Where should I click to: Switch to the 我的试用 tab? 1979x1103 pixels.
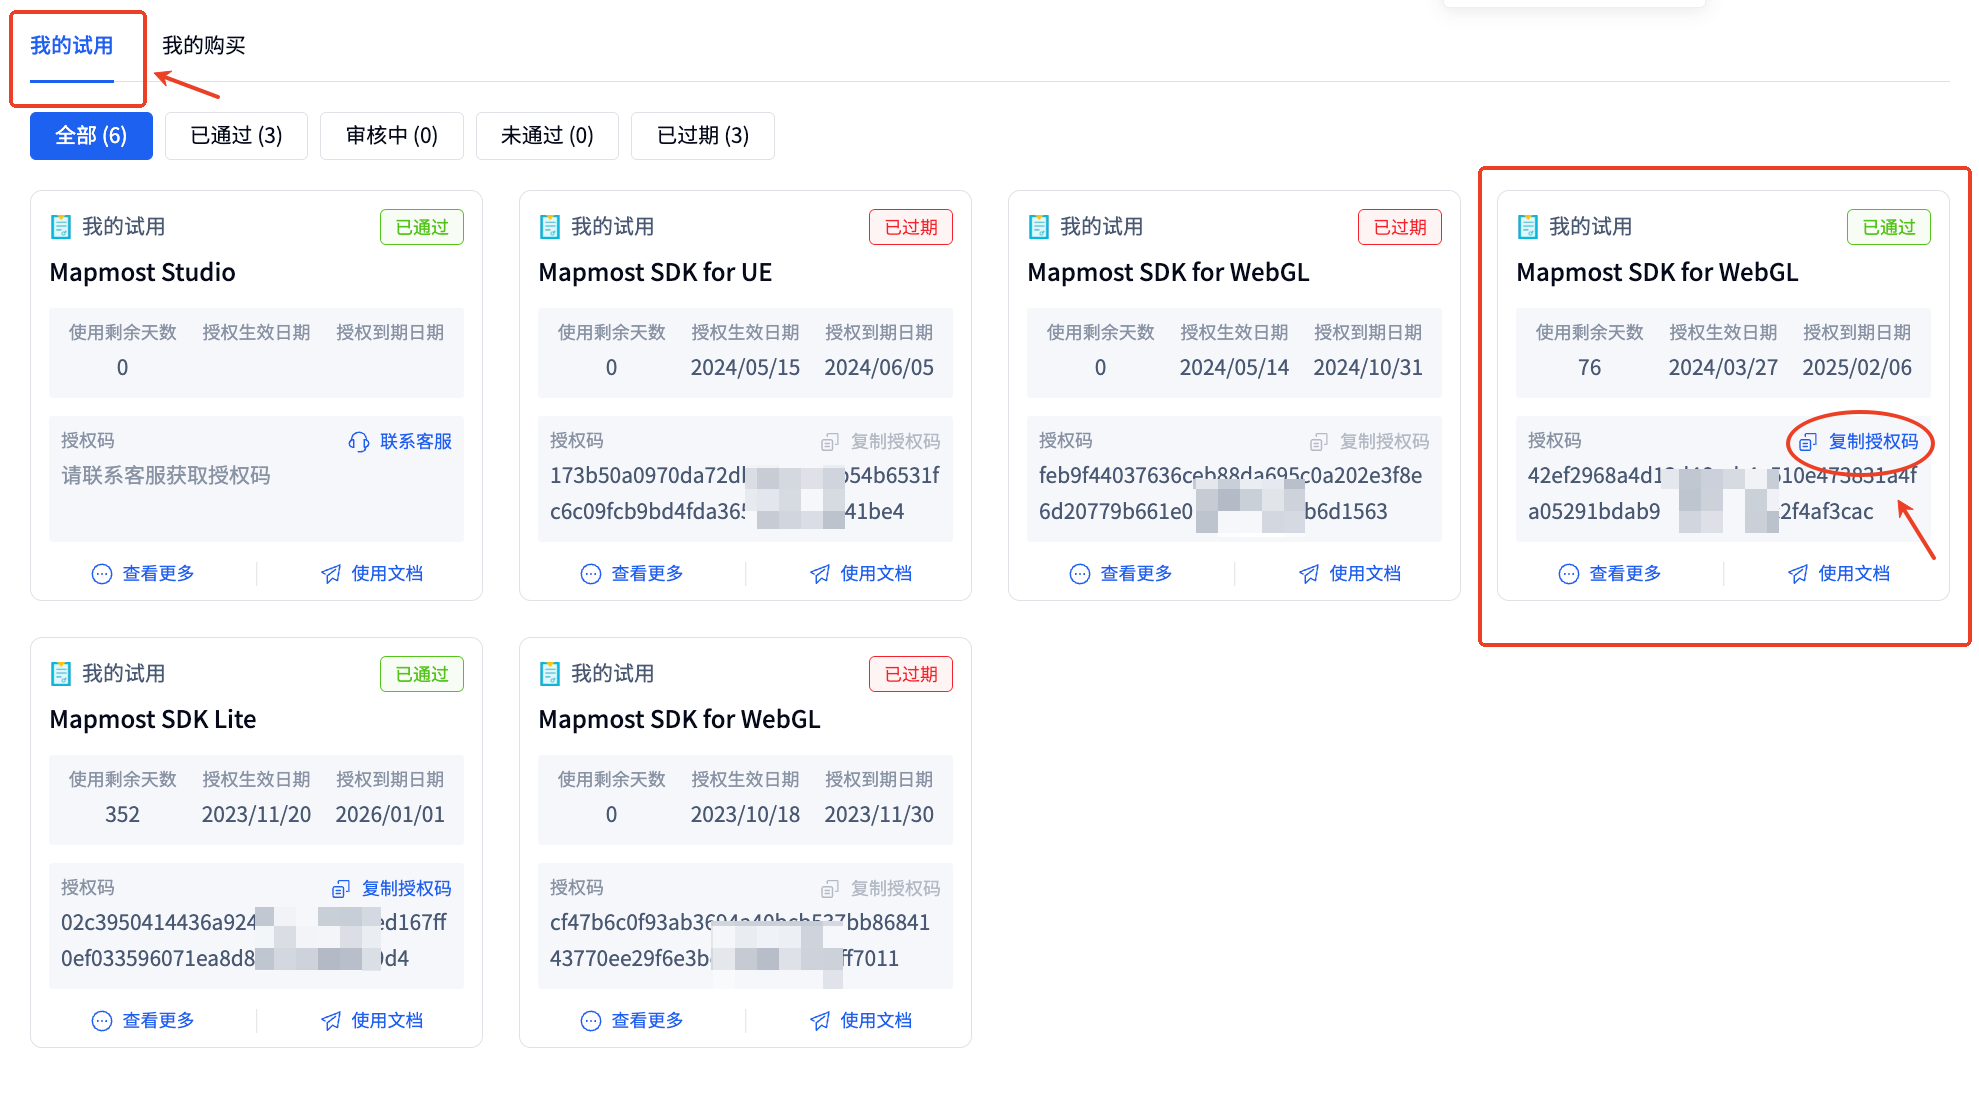(x=71, y=46)
